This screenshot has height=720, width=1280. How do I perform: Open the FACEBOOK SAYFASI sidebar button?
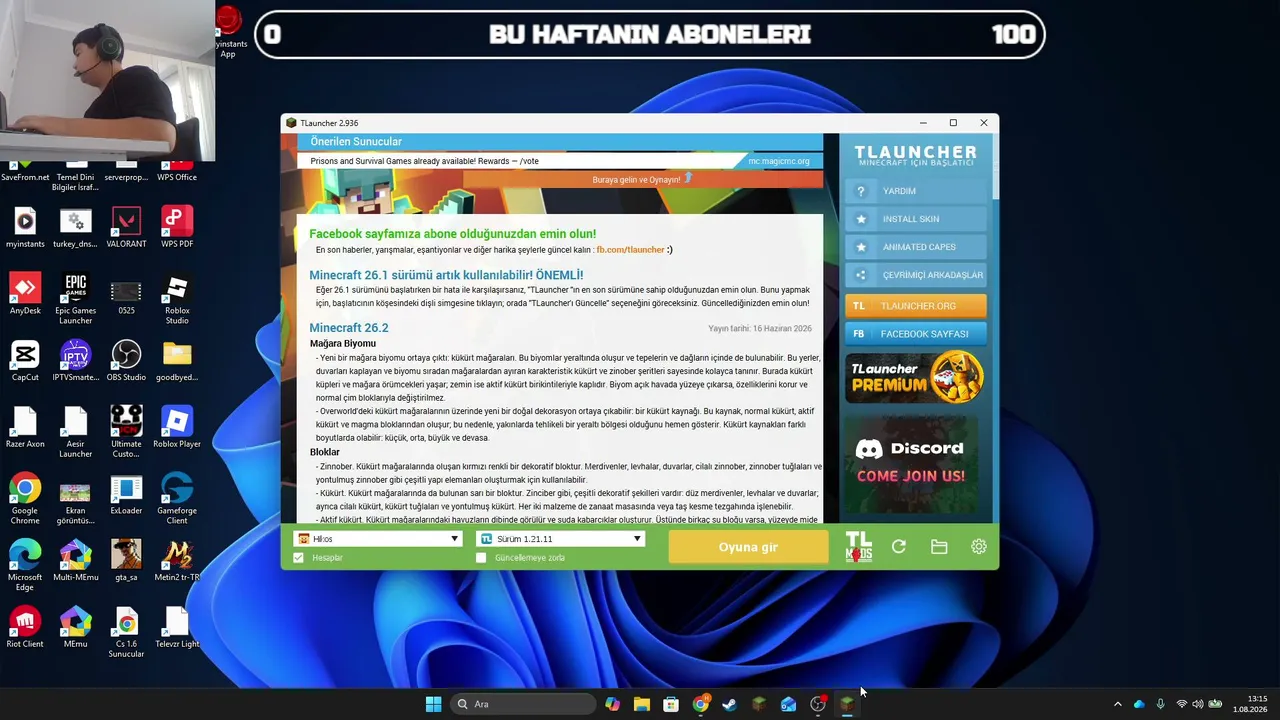[x=916, y=334]
